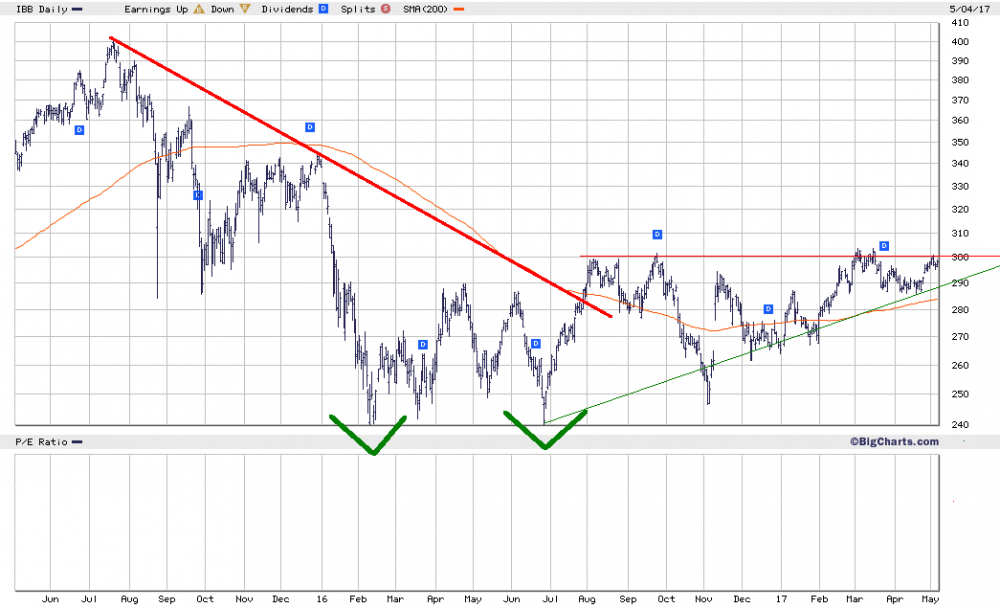Click the Feb label right after 16
Screen dimensions: 1000x608
tap(358, 599)
